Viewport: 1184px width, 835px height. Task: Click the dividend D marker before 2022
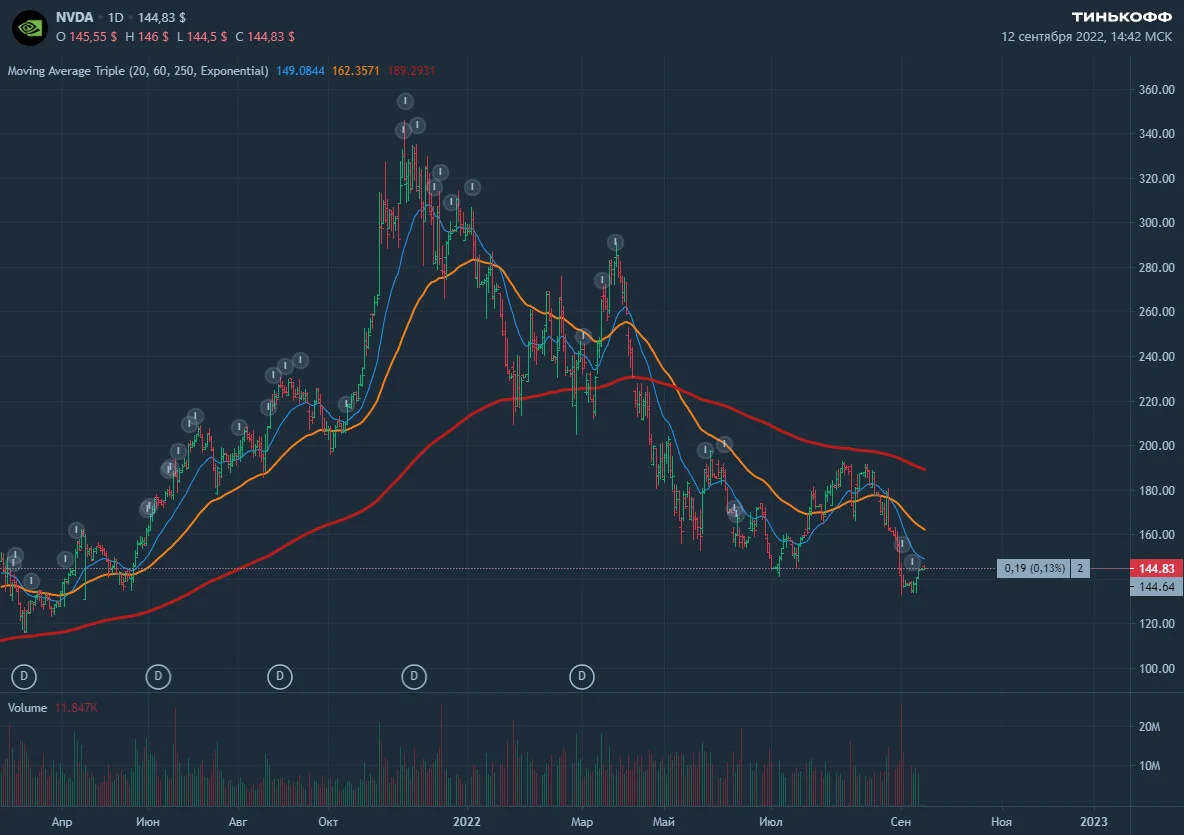point(414,676)
